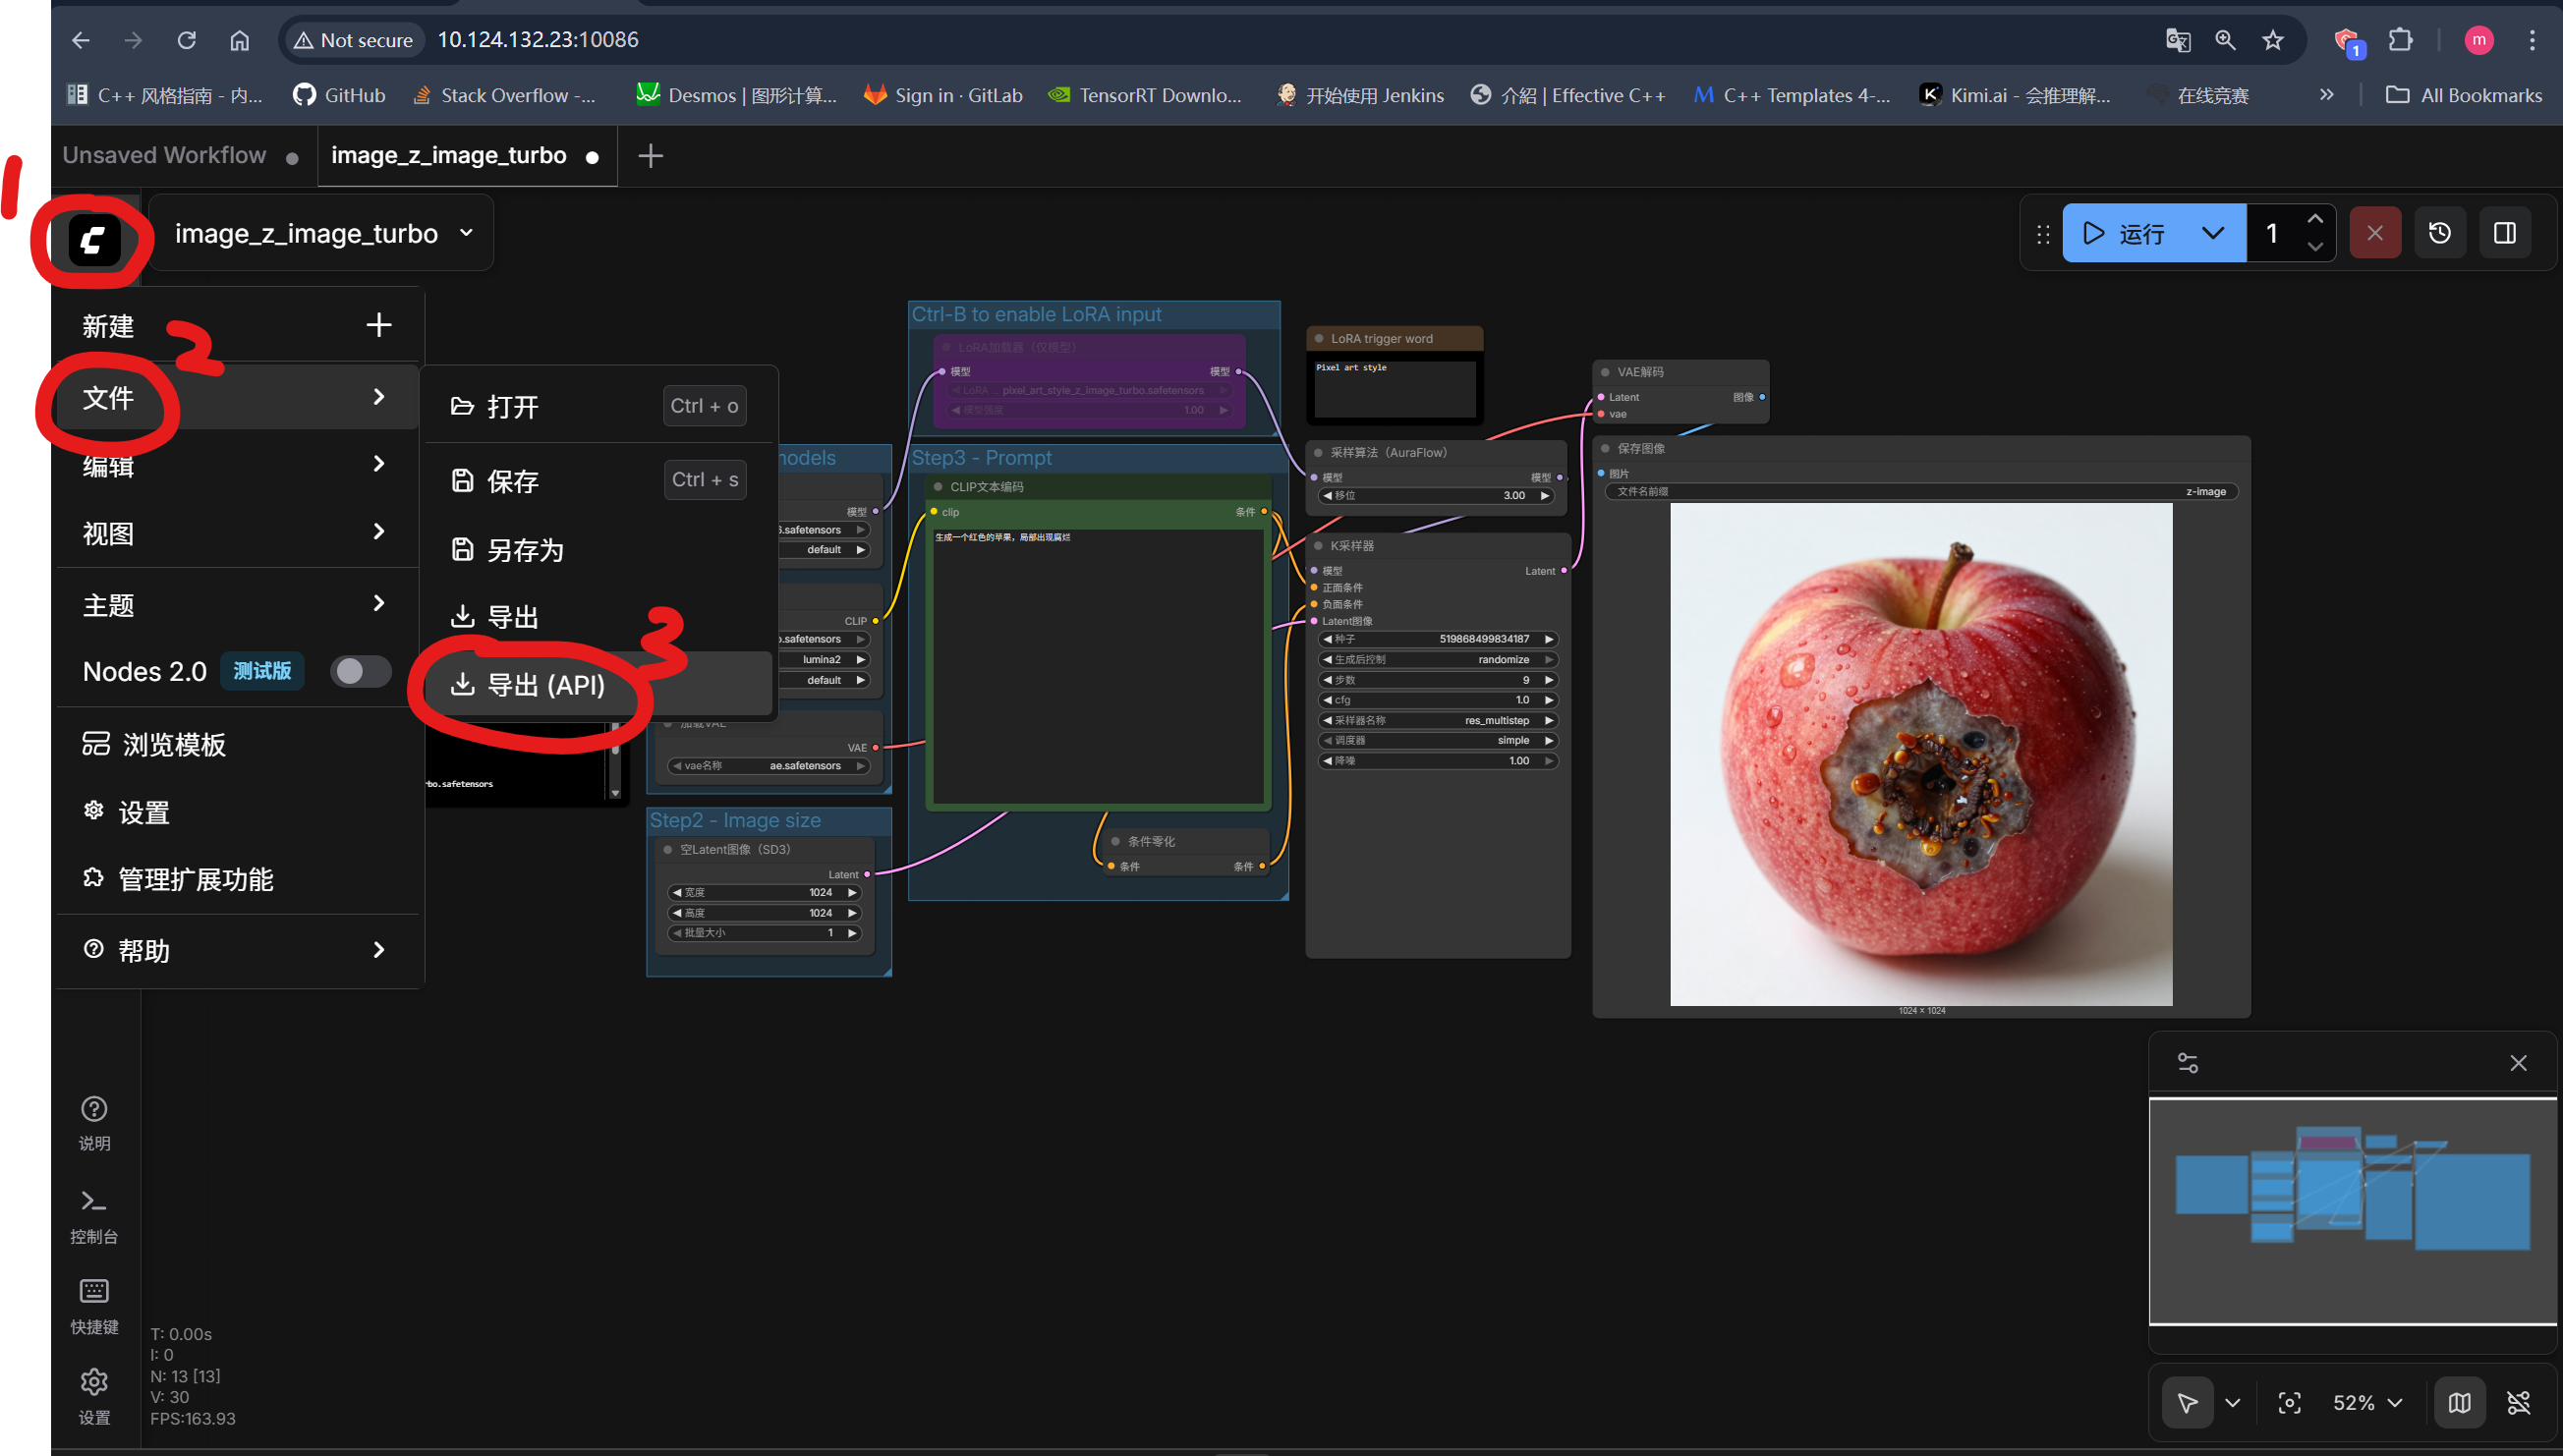Viewport: 2563px width, 1456px height.
Task: Toggle link visibility with the unlink icon
Action: click(x=2518, y=1402)
